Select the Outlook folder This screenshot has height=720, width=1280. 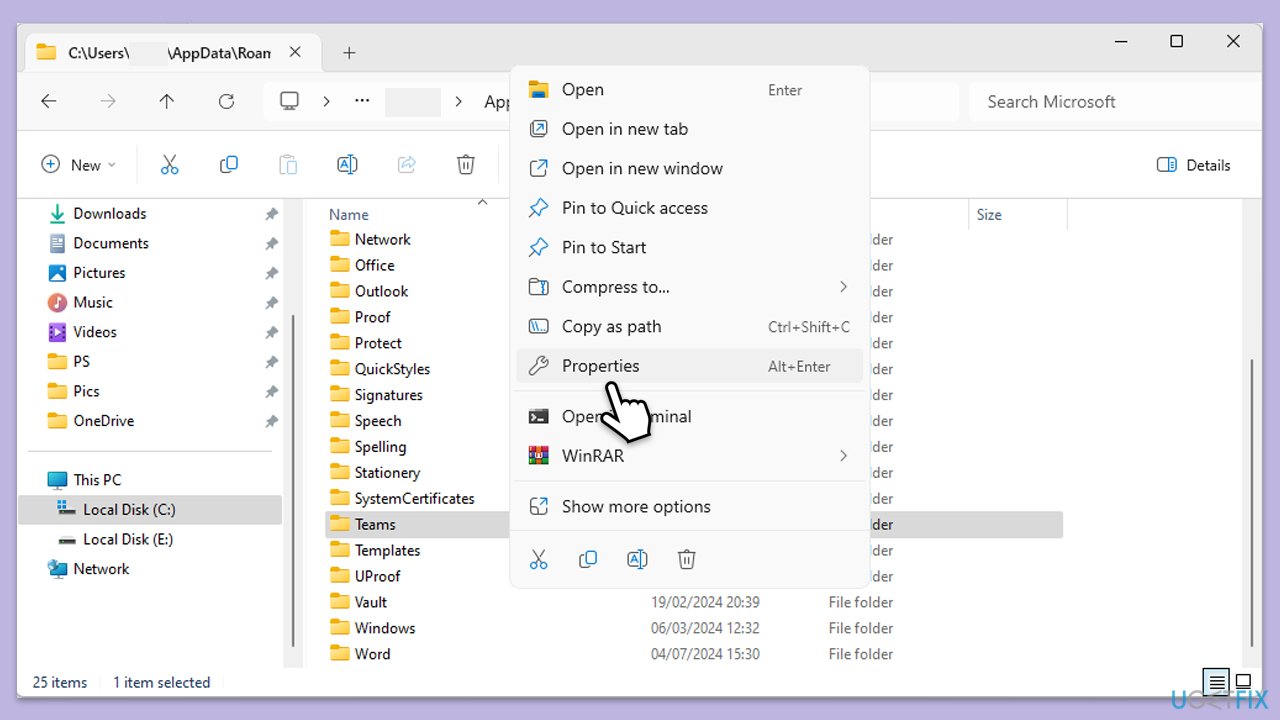(x=382, y=291)
